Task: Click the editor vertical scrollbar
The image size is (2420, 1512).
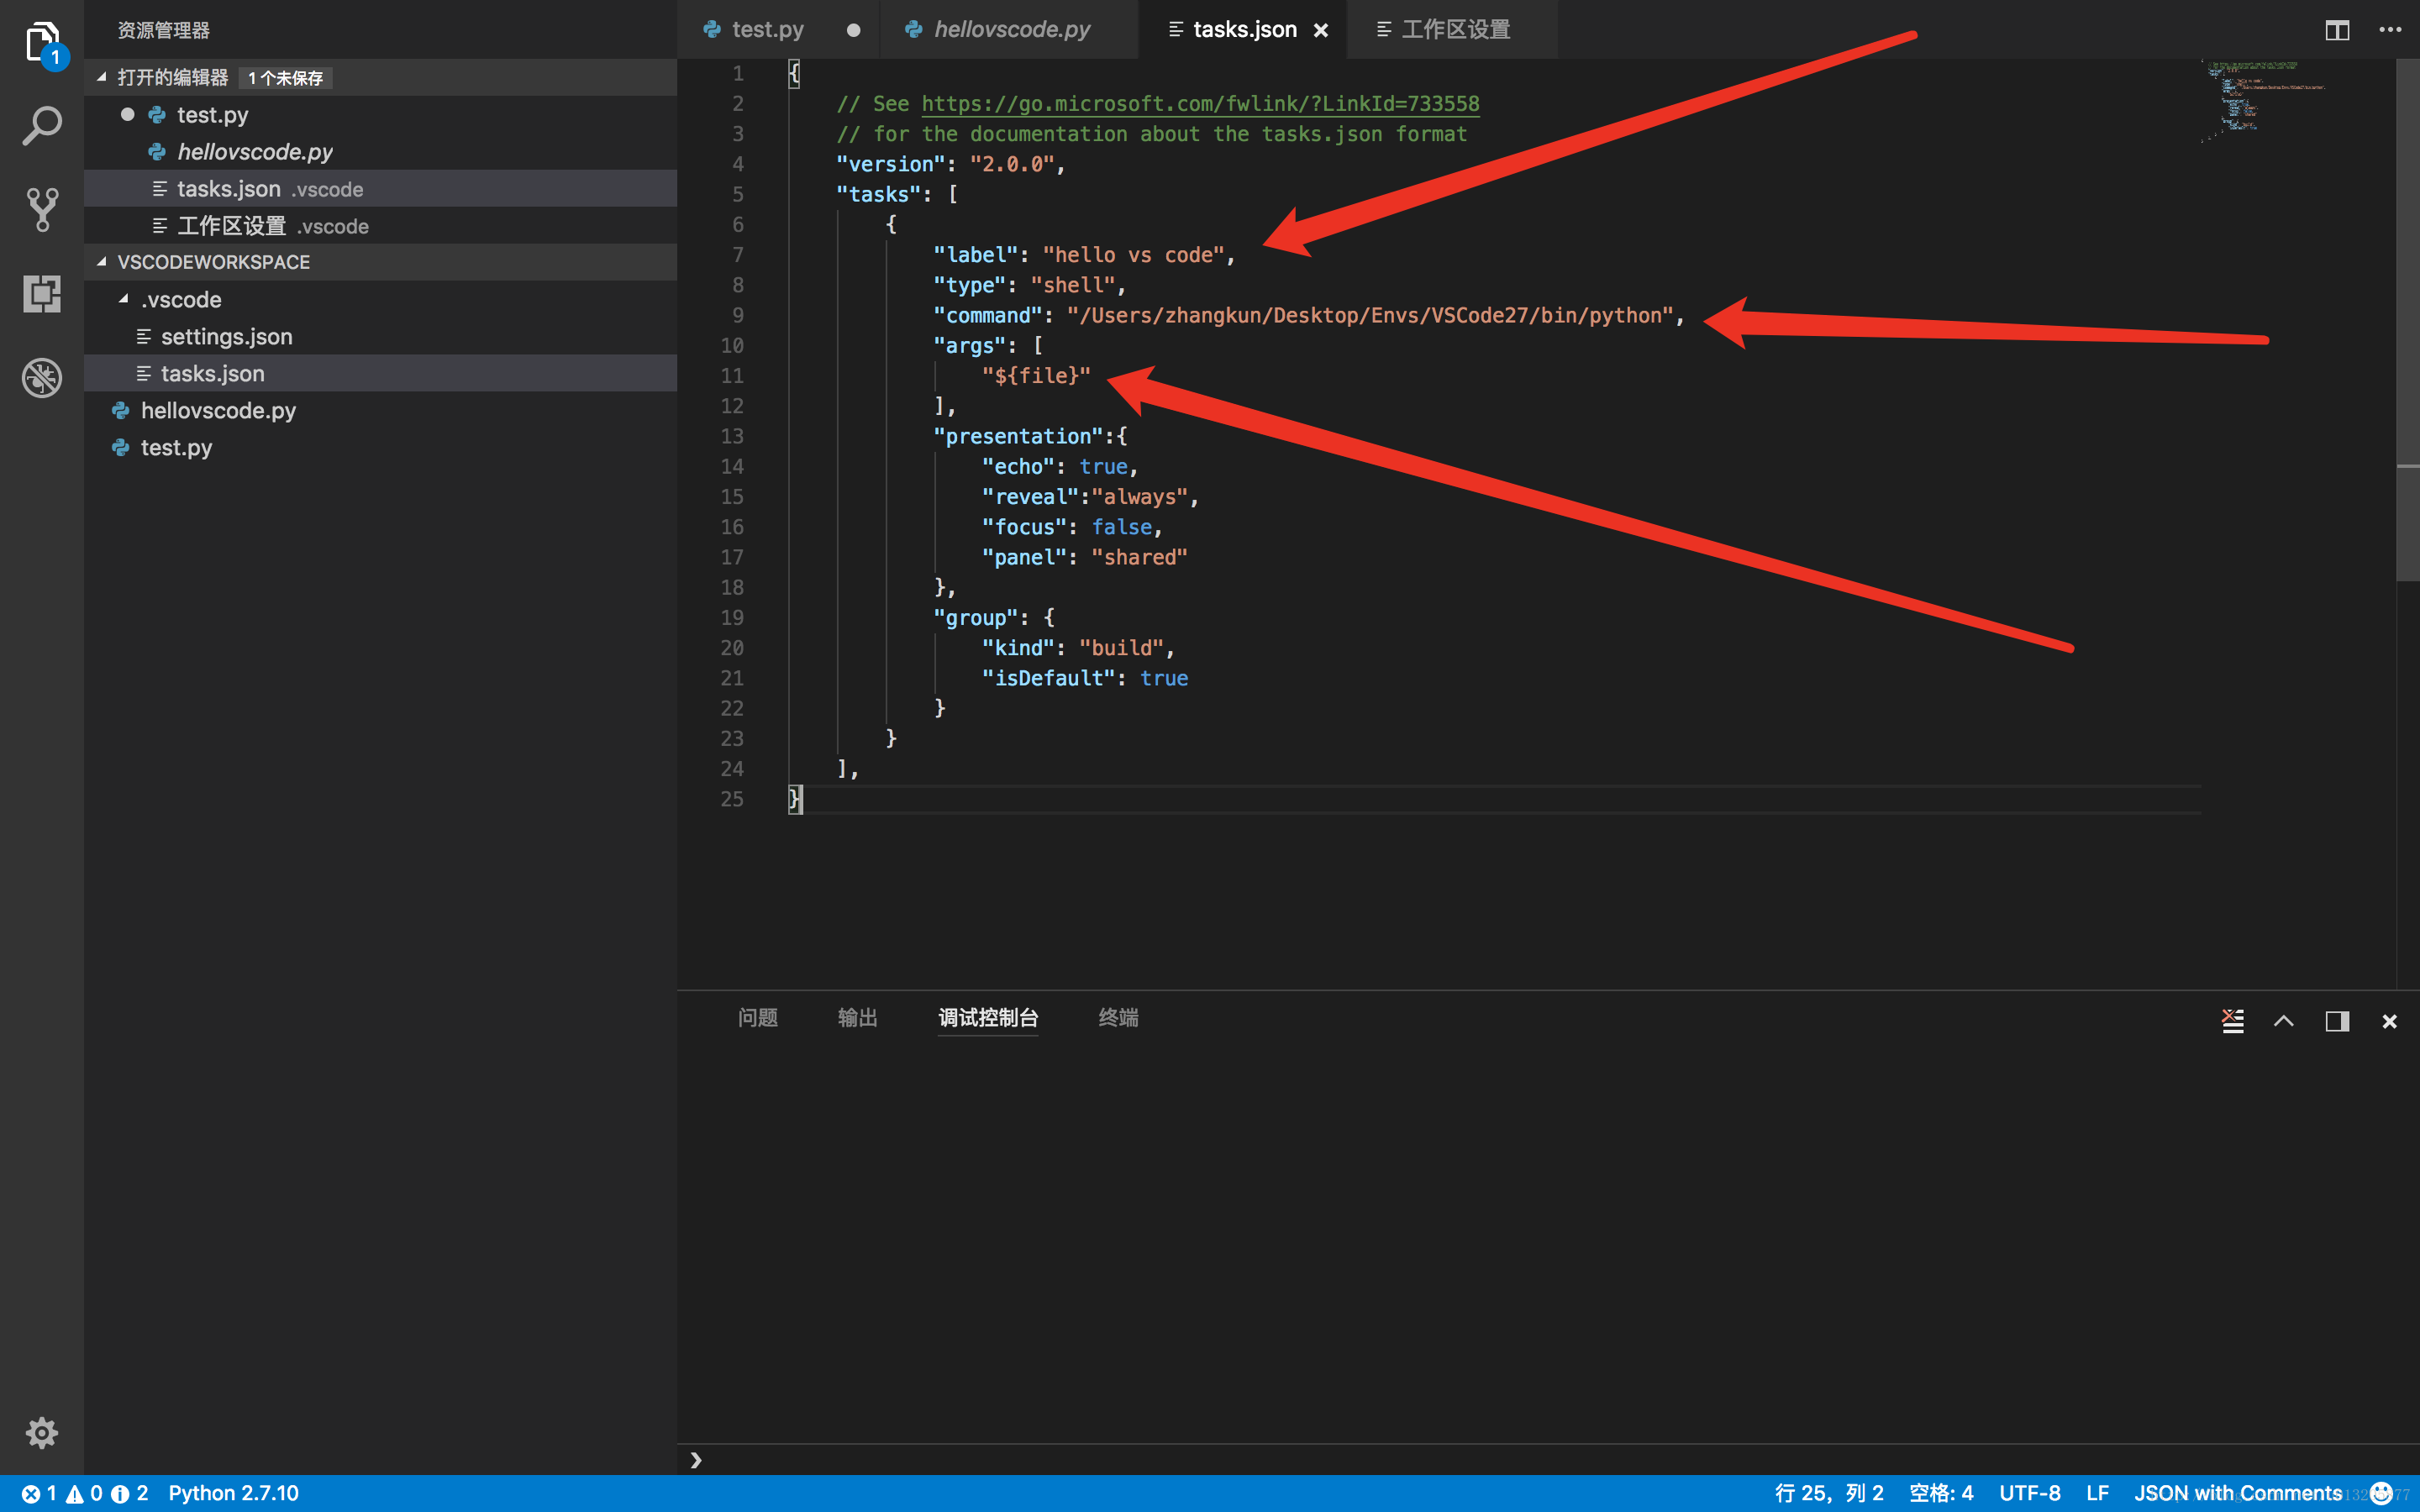Action: click(2407, 320)
